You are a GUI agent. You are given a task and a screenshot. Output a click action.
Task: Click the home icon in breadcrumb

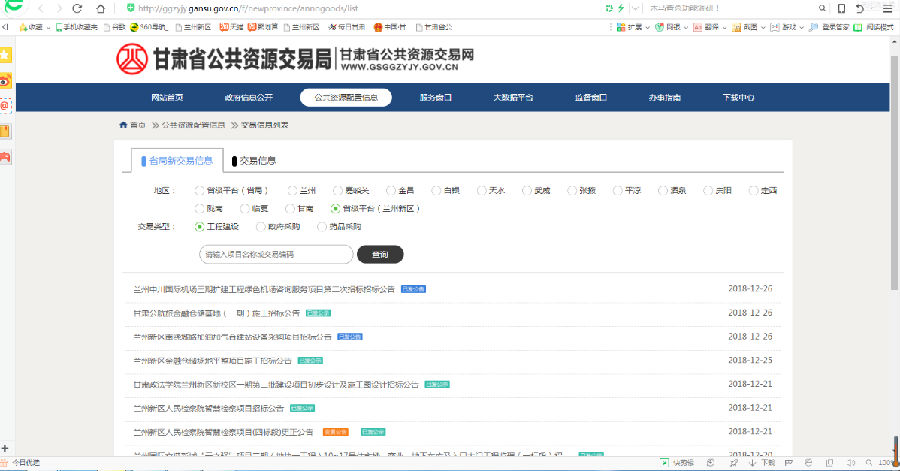[x=123, y=125]
